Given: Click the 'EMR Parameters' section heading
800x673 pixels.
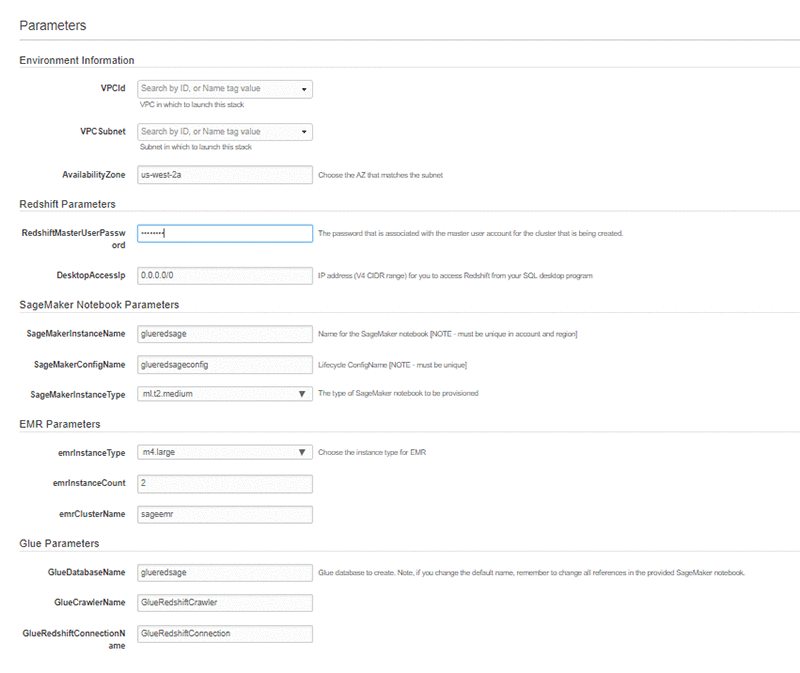Looking at the screenshot, I should pyautogui.click(x=60, y=424).
